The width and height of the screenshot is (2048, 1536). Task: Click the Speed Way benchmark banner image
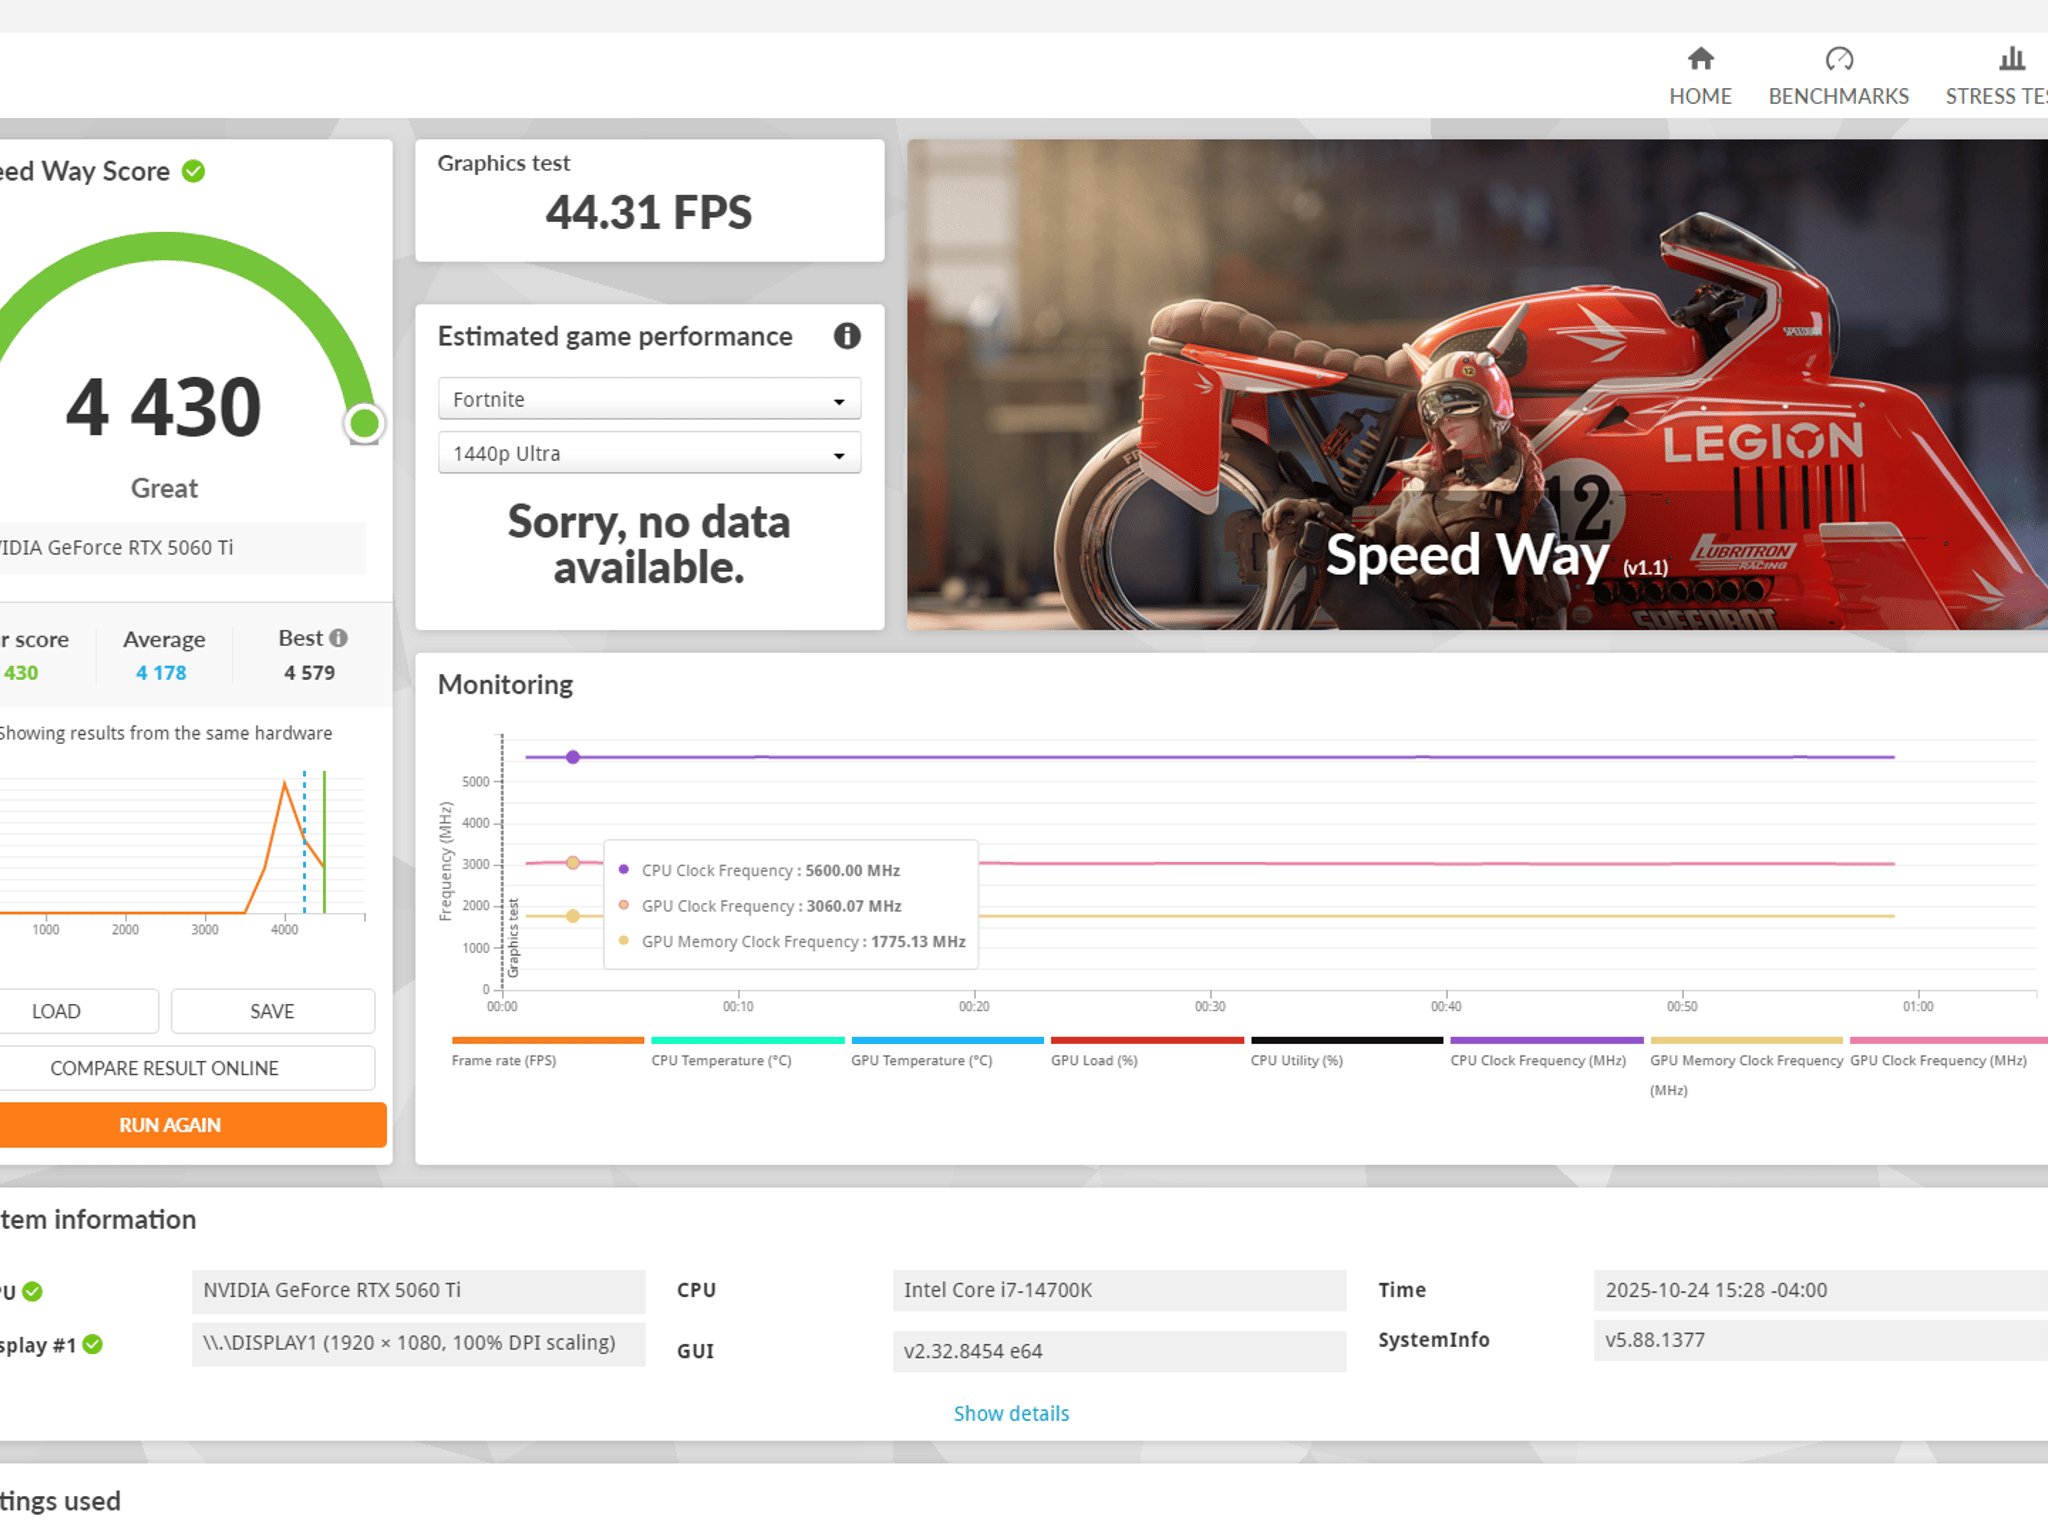pos(1477,385)
